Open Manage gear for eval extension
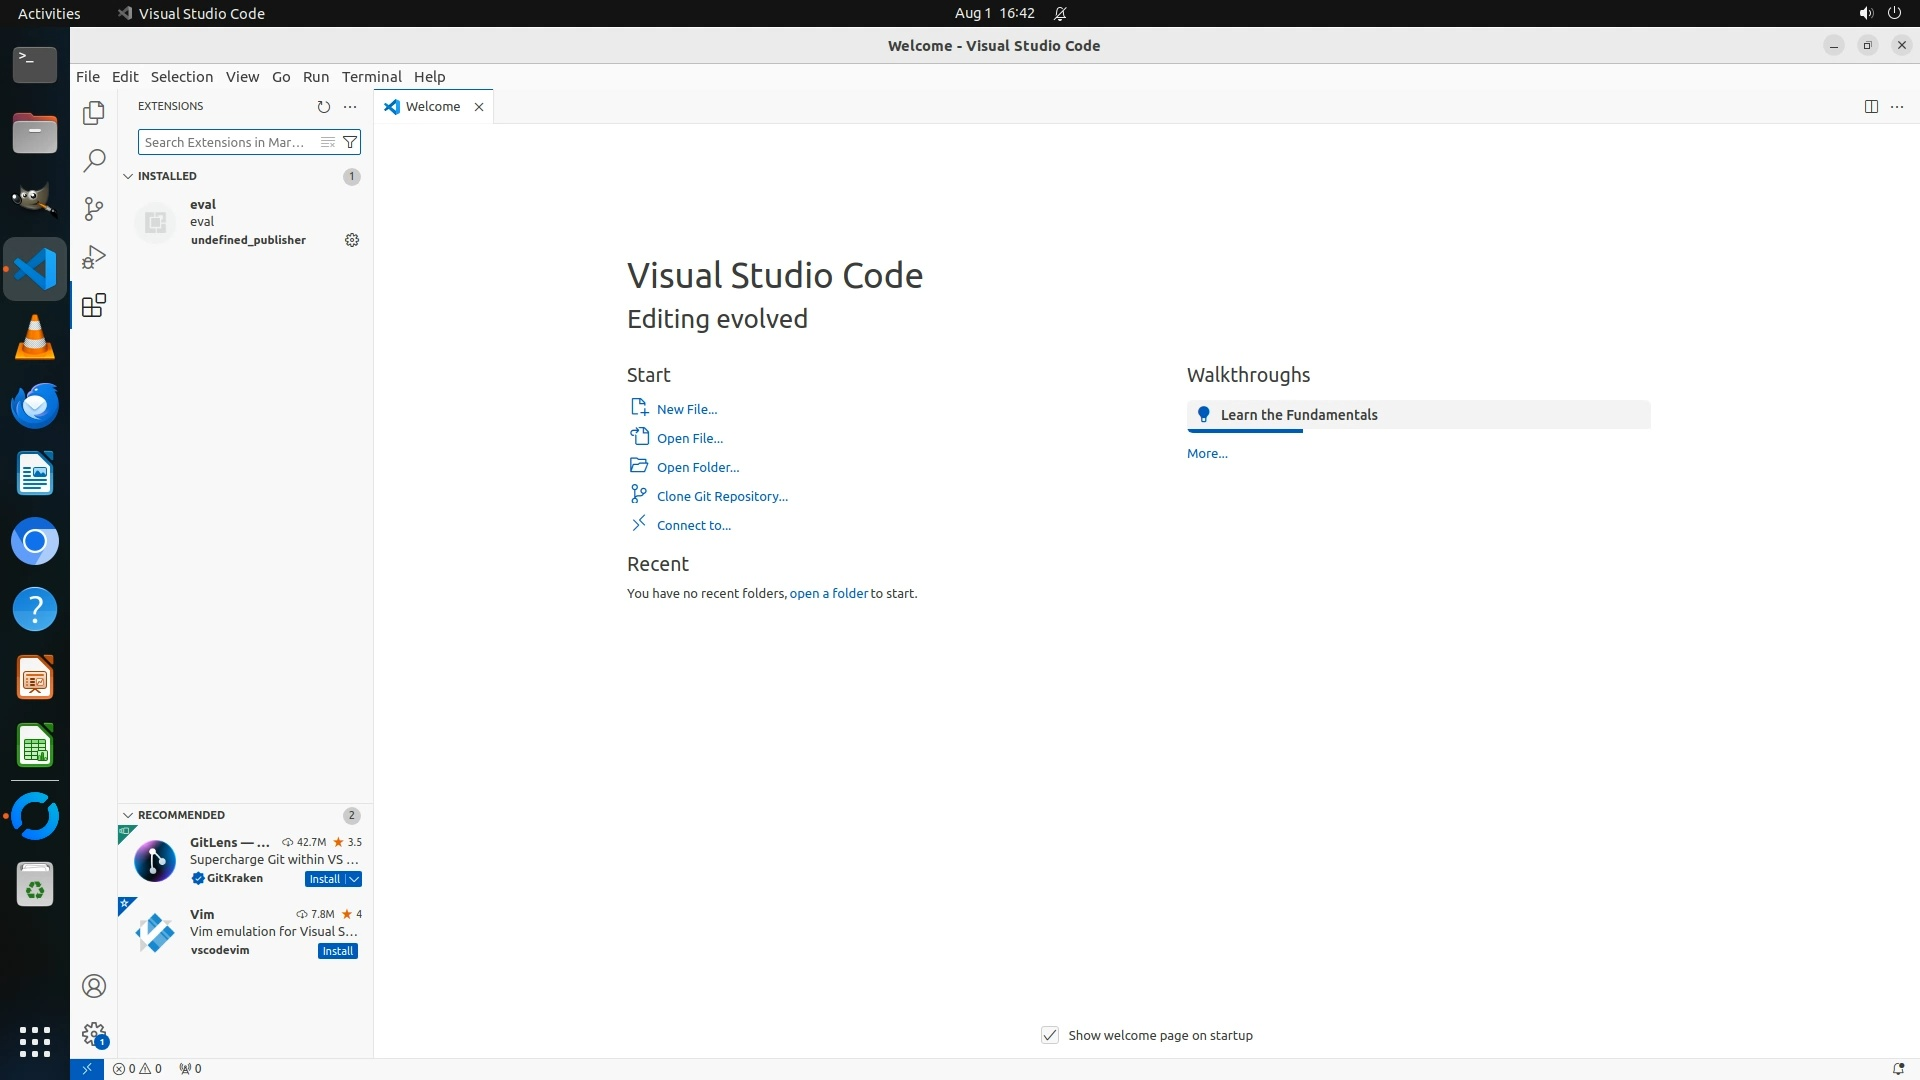Viewport: 1920px width, 1080px height. click(x=352, y=240)
